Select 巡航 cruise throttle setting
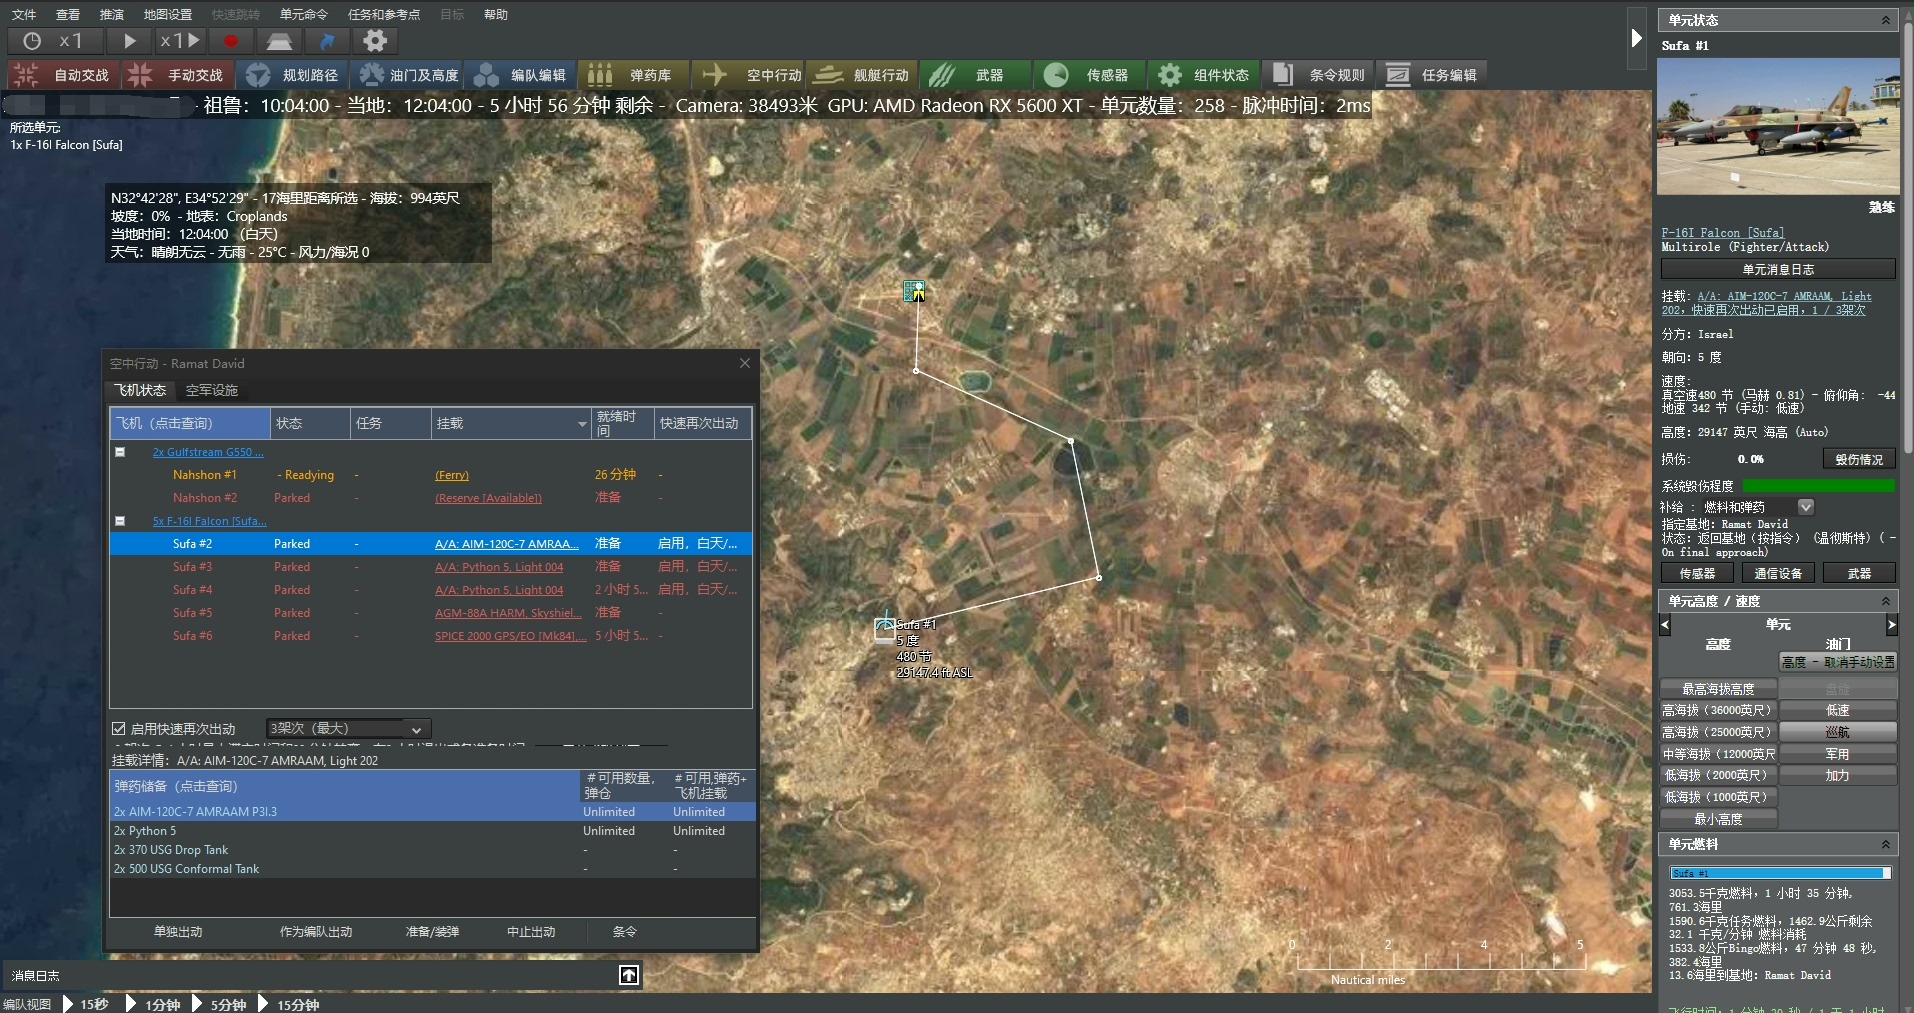This screenshot has height=1013, width=1914. point(1837,732)
